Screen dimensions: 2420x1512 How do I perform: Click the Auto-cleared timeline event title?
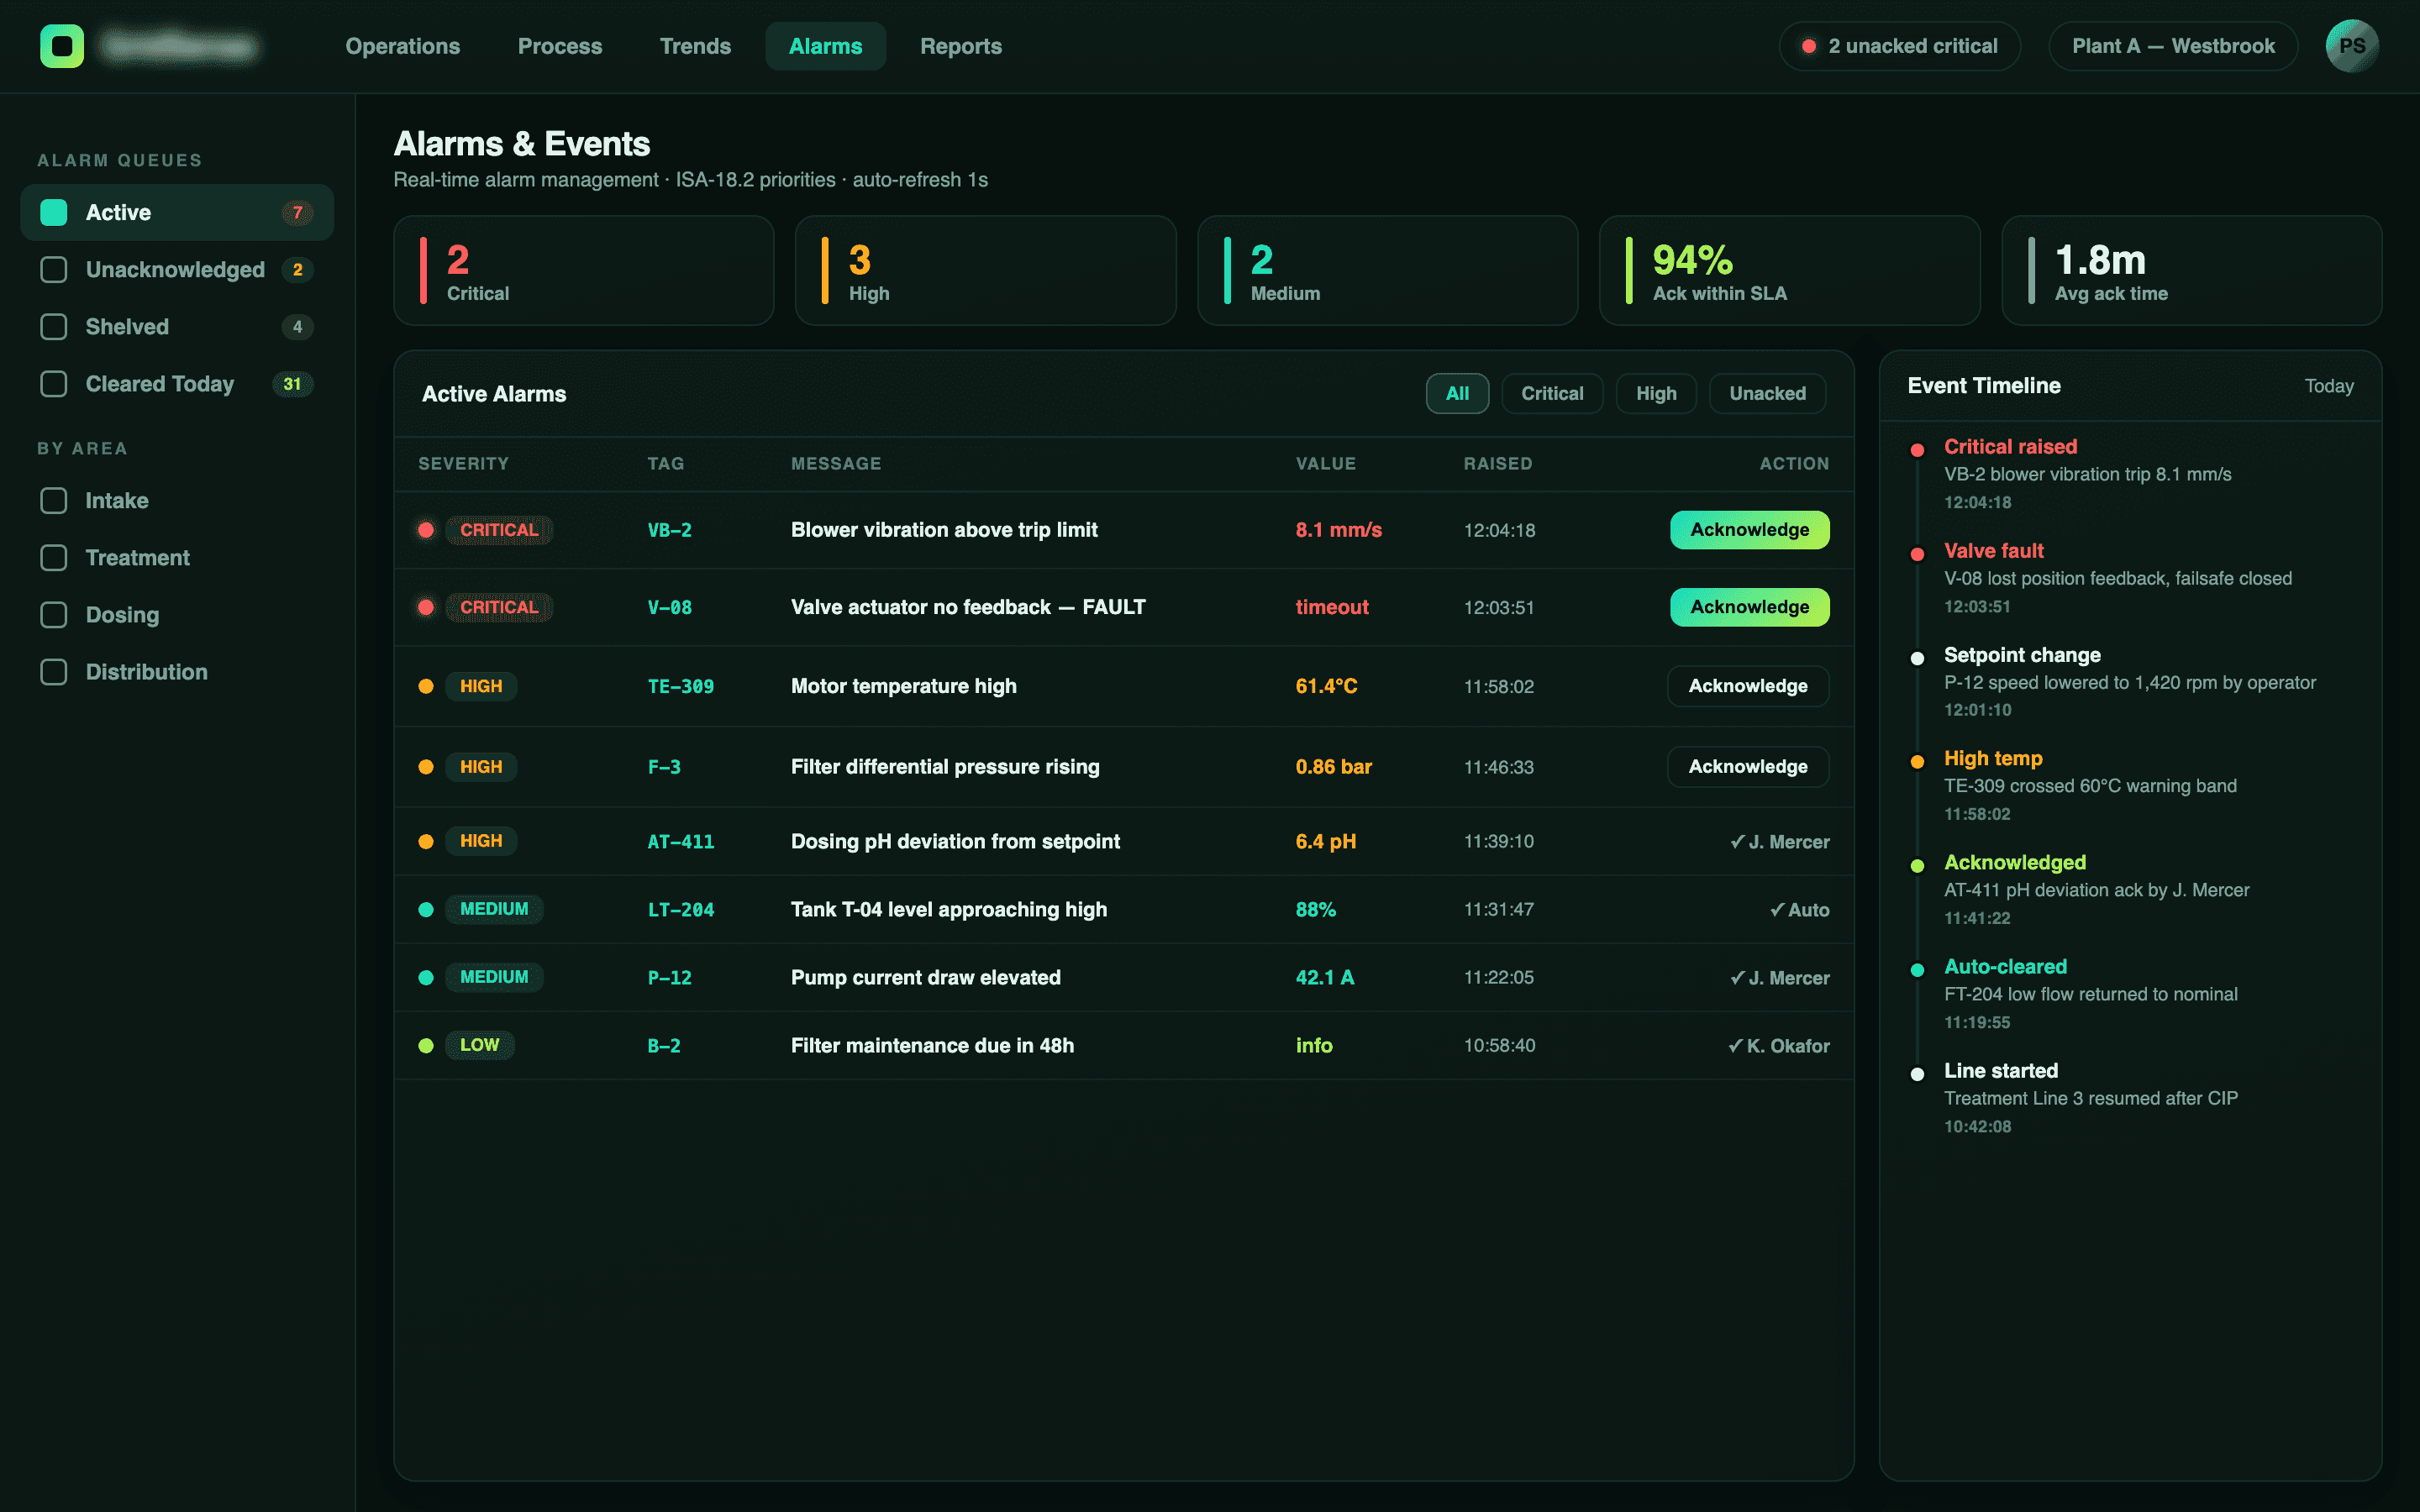[x=2005, y=967]
